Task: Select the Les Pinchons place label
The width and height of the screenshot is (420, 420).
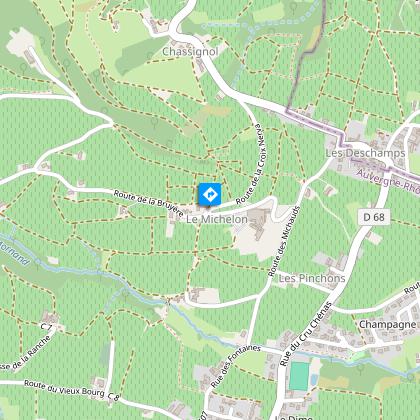Action: pos(312,278)
